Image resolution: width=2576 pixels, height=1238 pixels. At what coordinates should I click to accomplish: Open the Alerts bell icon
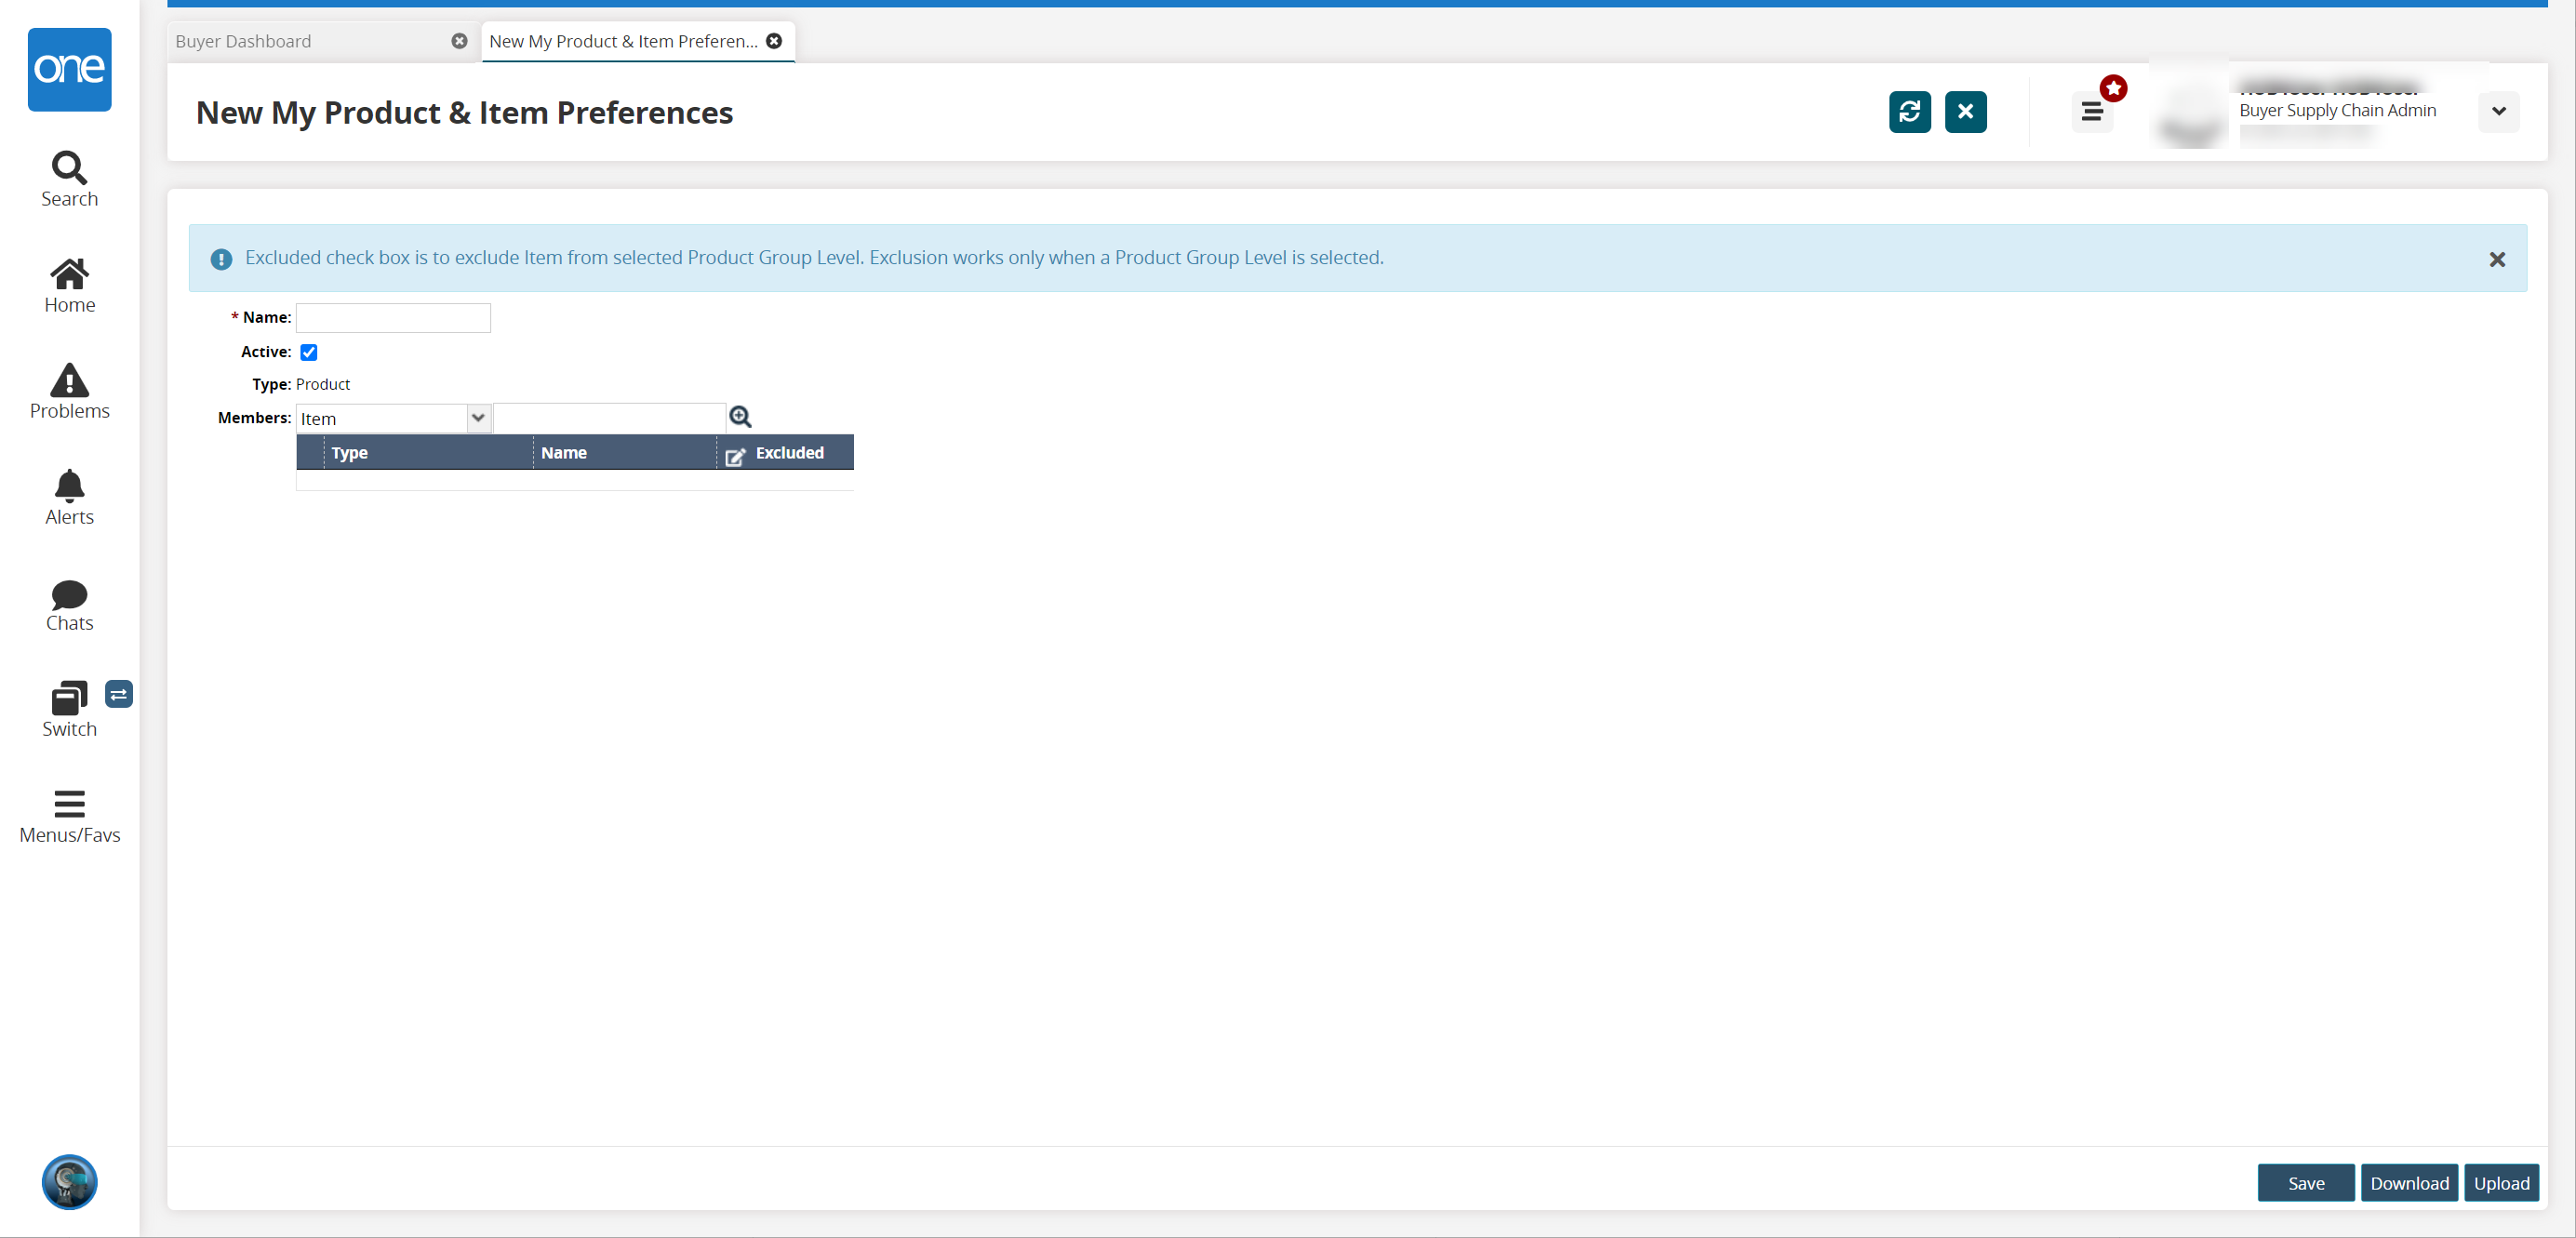coord(69,487)
